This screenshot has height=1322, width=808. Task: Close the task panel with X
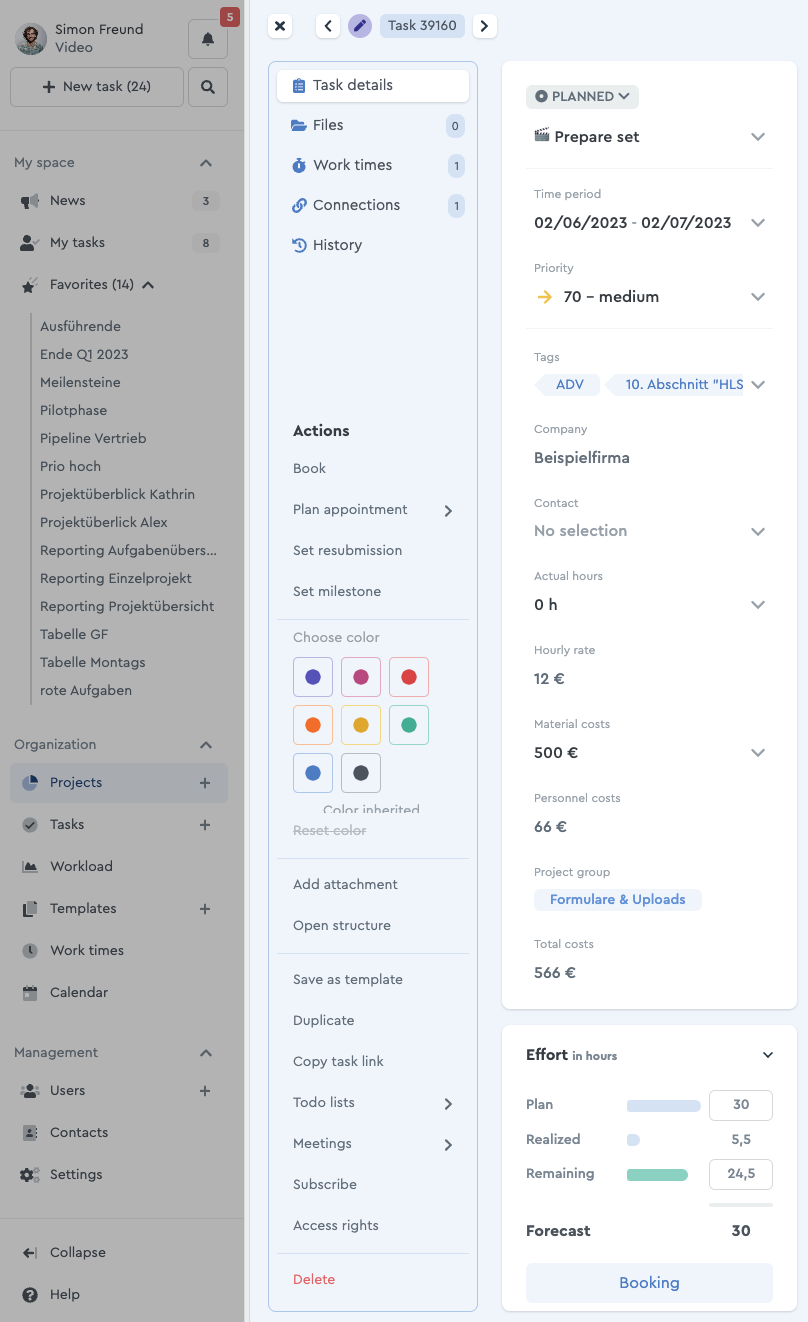pyautogui.click(x=280, y=26)
